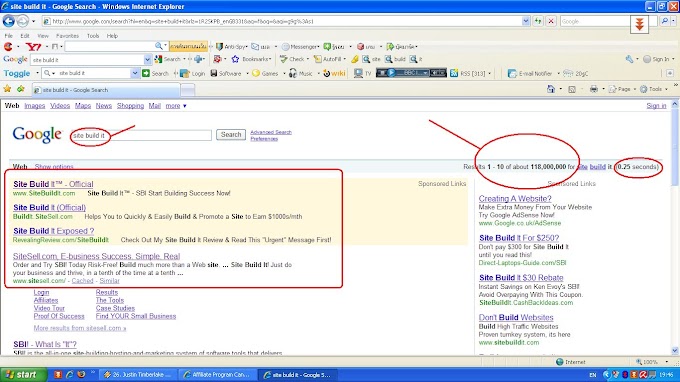Click the IE address bar URL

coord(282,21)
